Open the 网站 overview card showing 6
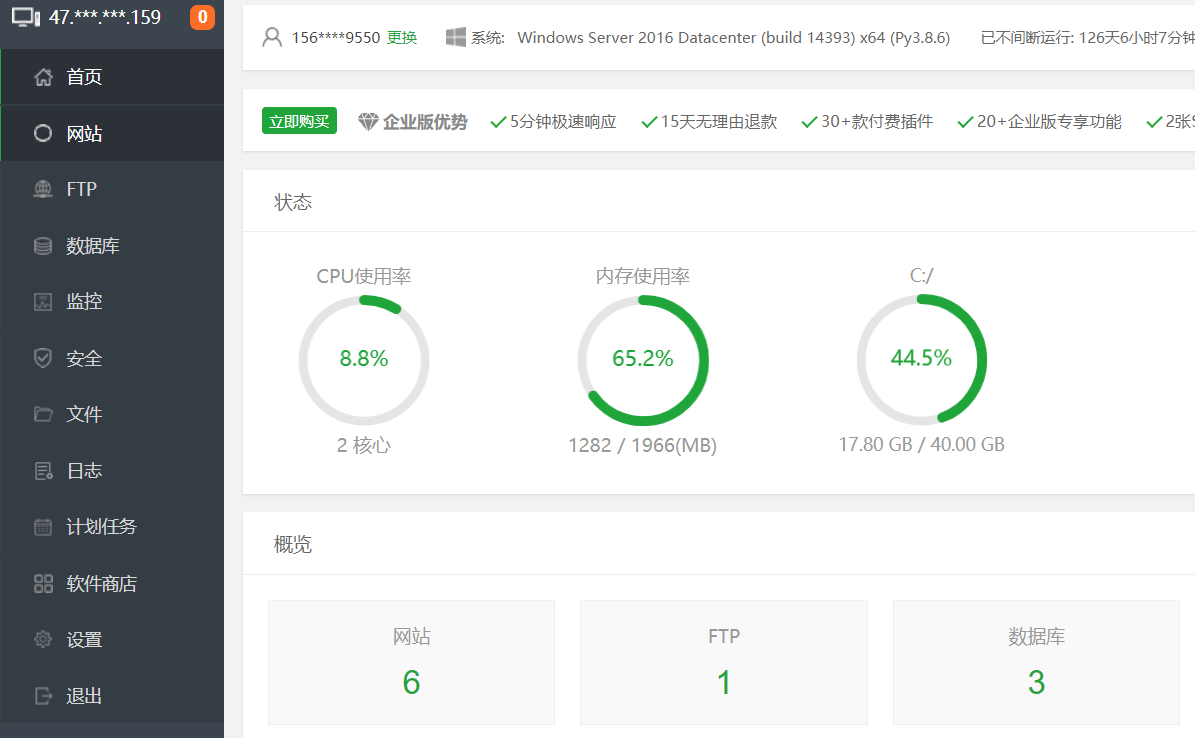 [411, 662]
